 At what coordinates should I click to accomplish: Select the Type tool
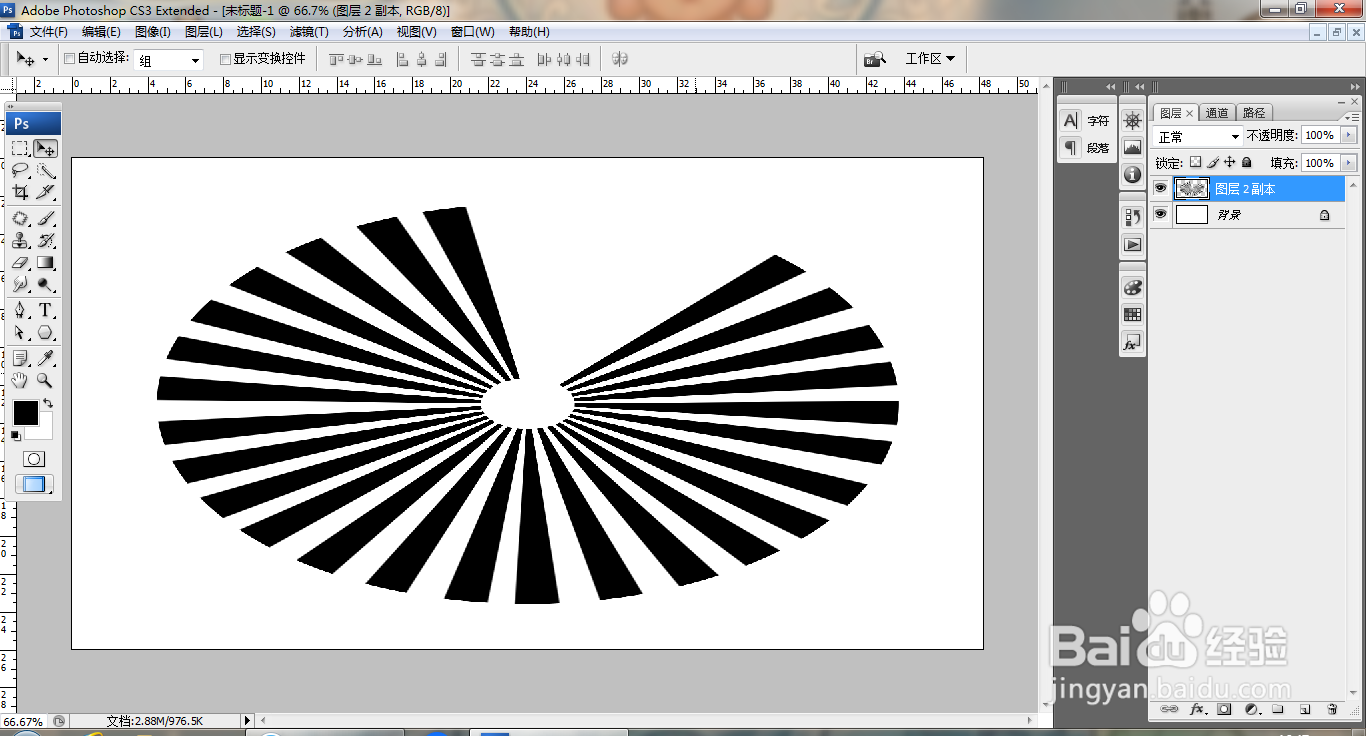[x=45, y=310]
